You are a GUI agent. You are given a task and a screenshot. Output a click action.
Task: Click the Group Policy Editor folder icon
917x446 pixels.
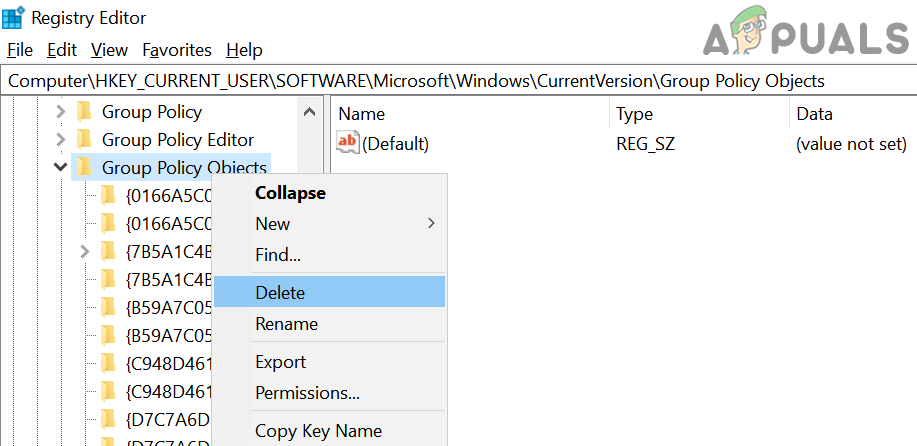[x=85, y=140]
